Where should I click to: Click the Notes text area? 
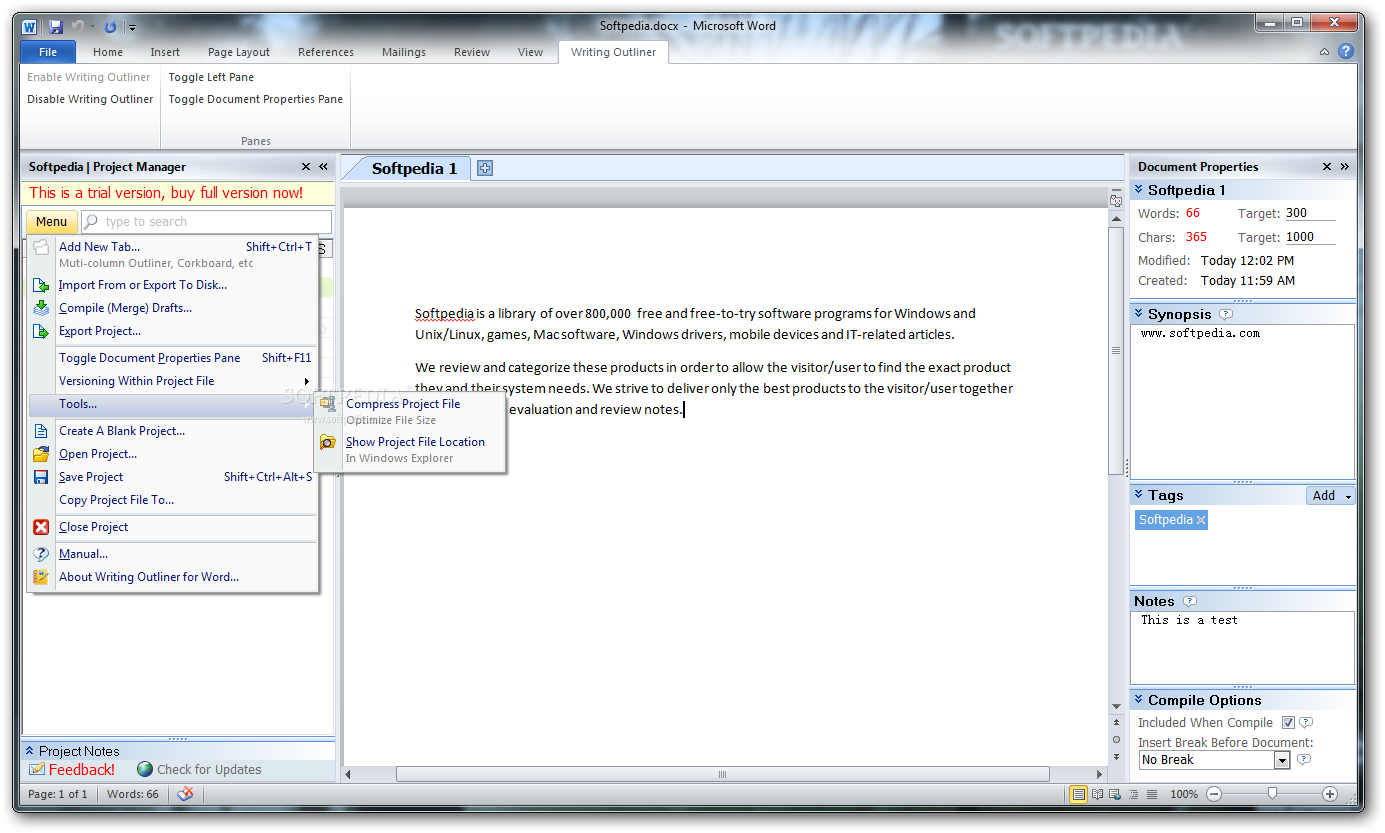1242,648
